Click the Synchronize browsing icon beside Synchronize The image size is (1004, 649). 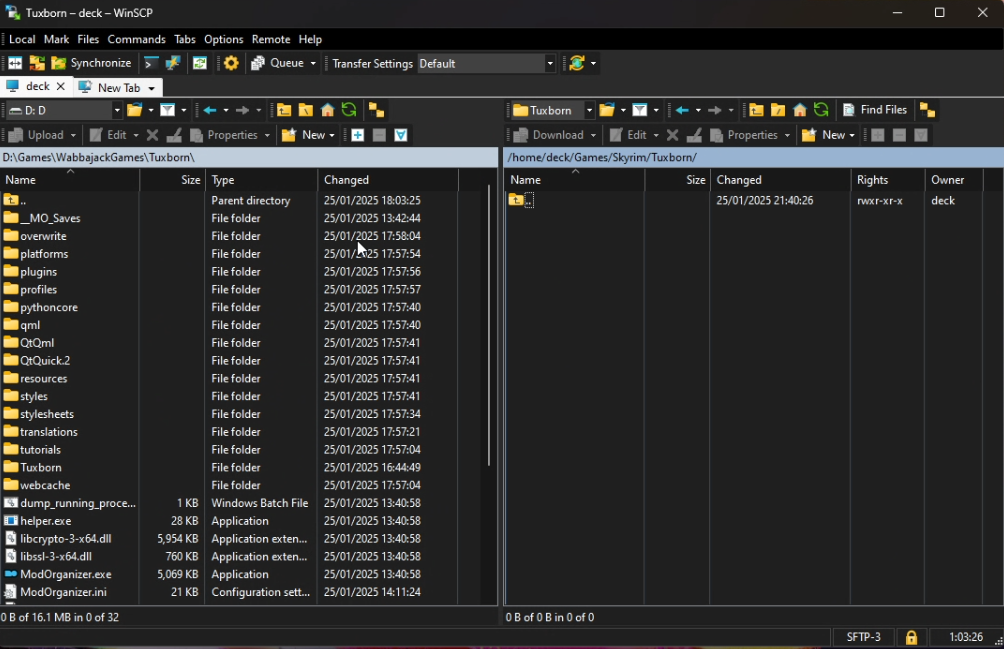pos(37,63)
